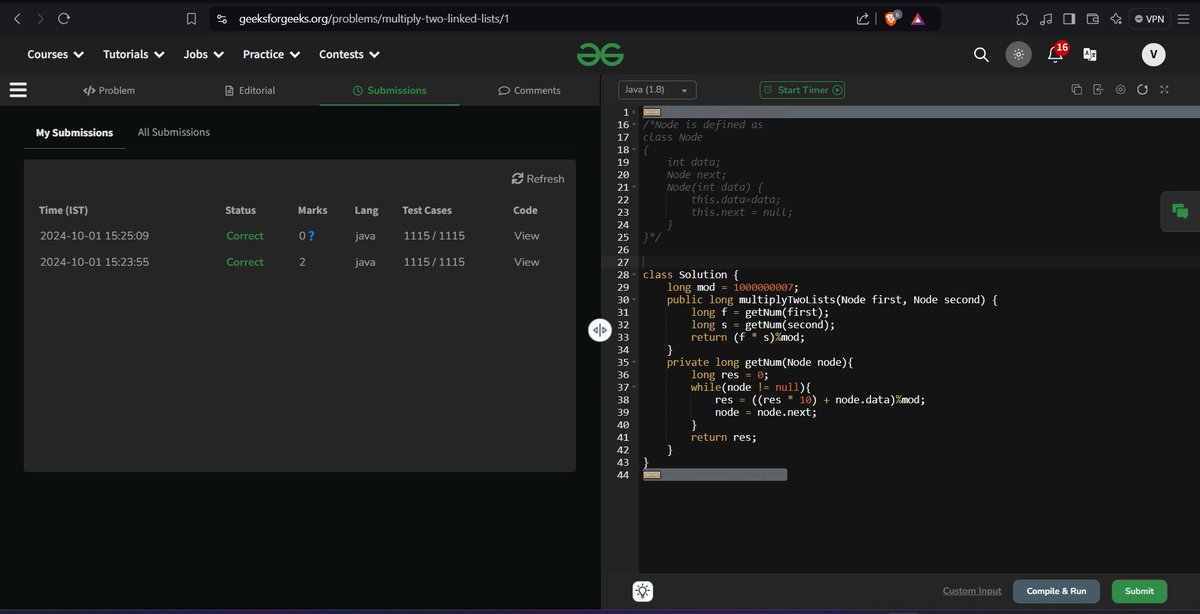This screenshot has width=1200, height=614.
Task: Click the search magnifier icon
Action: tap(981, 55)
